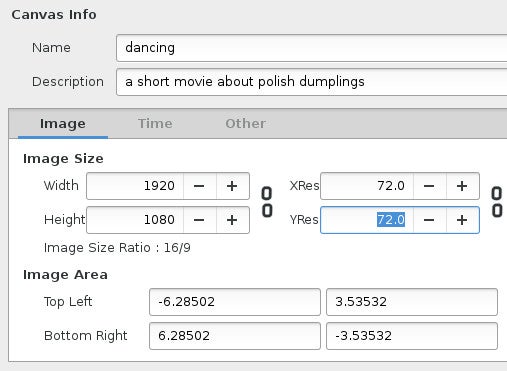Switch to the Other tab
The height and width of the screenshot is (371, 507).
(245, 124)
